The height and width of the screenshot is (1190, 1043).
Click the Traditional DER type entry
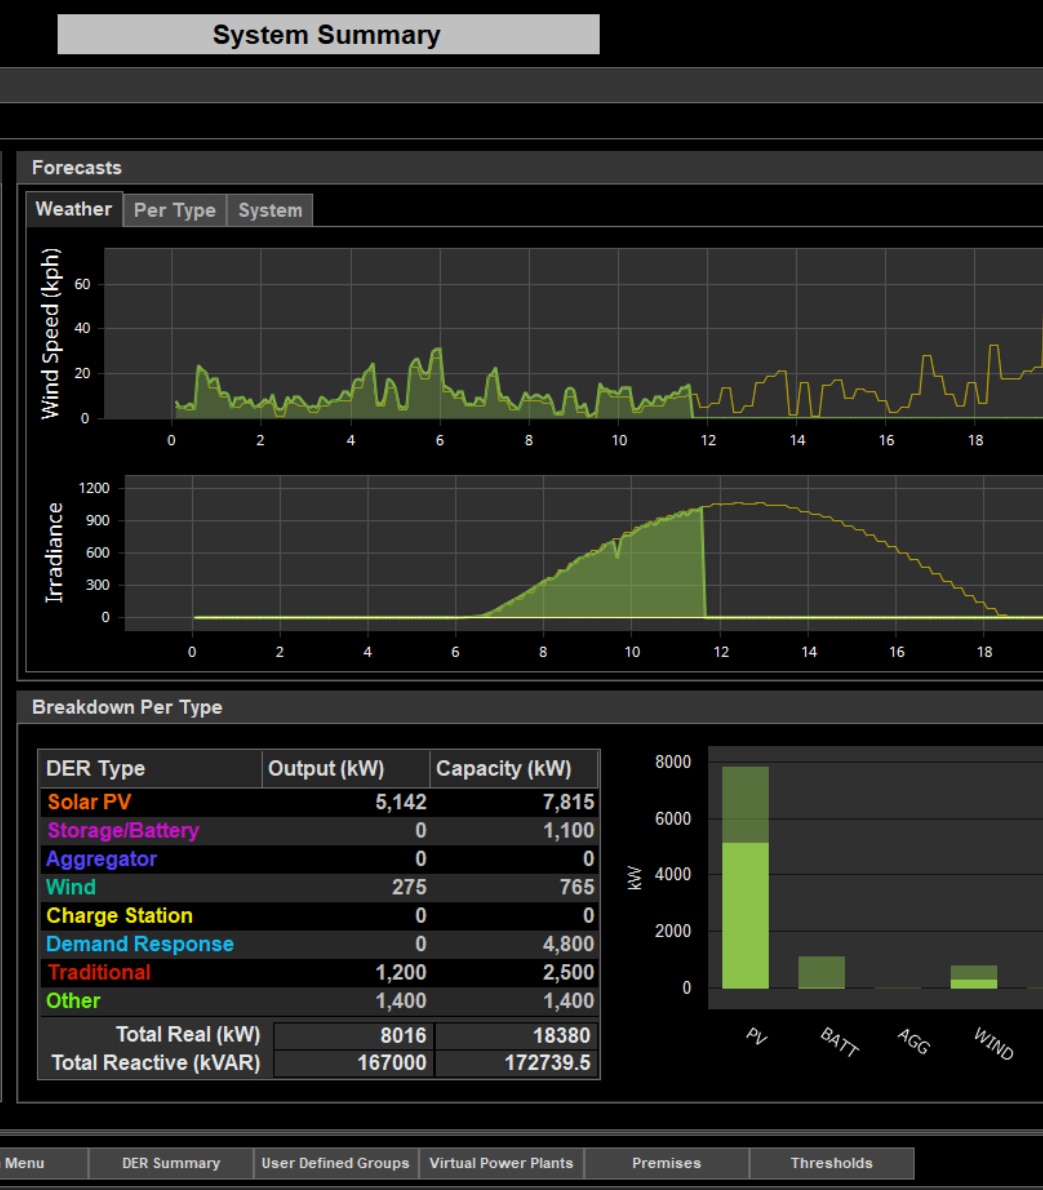click(99, 972)
